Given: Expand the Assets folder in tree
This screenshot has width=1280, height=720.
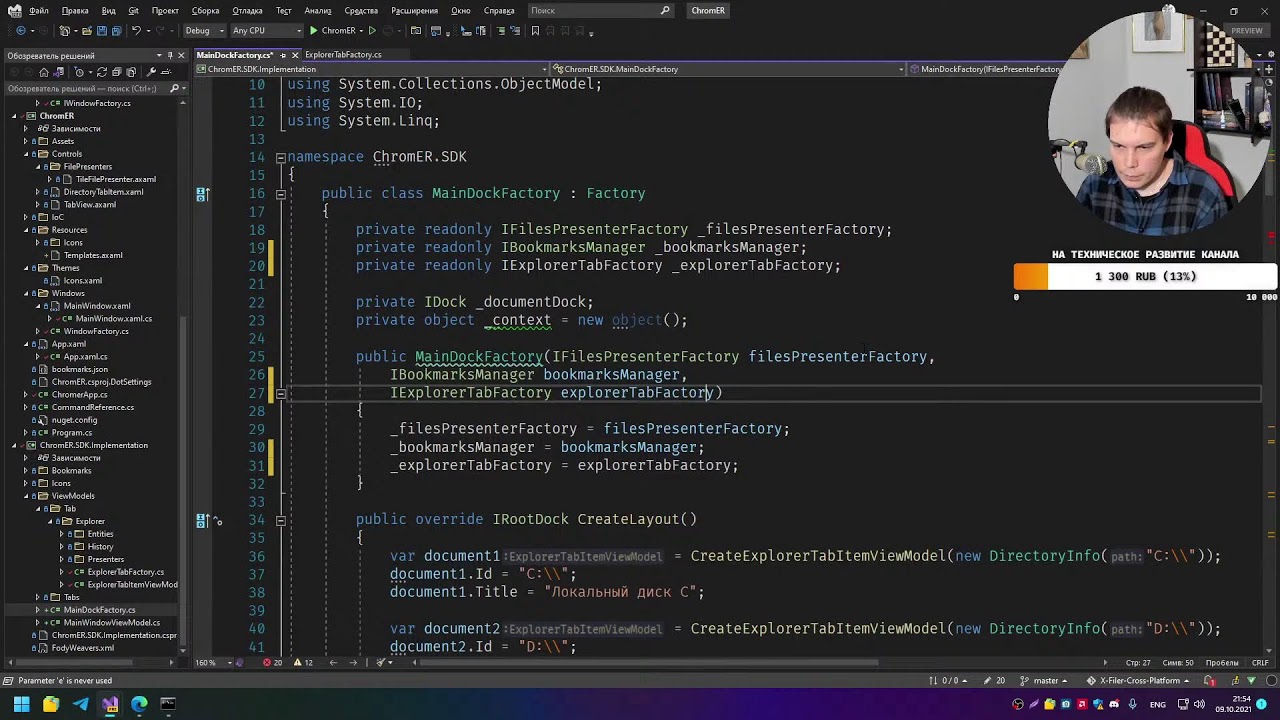Looking at the screenshot, I should (27, 141).
